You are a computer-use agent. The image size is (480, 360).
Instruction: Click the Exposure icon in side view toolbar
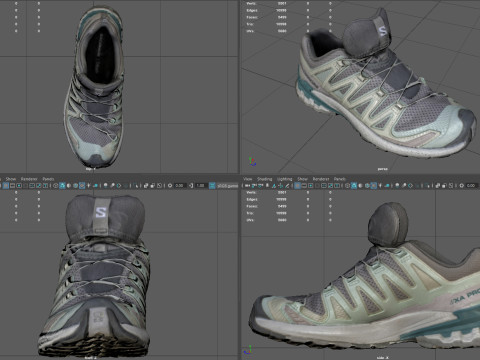tap(461, 186)
